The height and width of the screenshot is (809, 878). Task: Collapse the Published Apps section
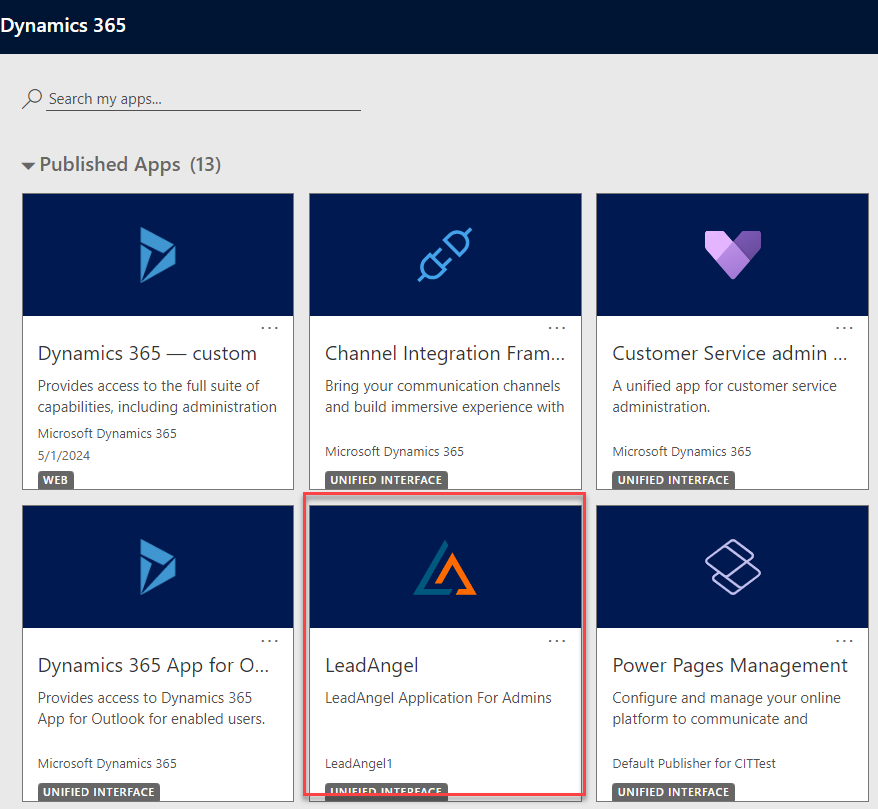pyautogui.click(x=28, y=165)
